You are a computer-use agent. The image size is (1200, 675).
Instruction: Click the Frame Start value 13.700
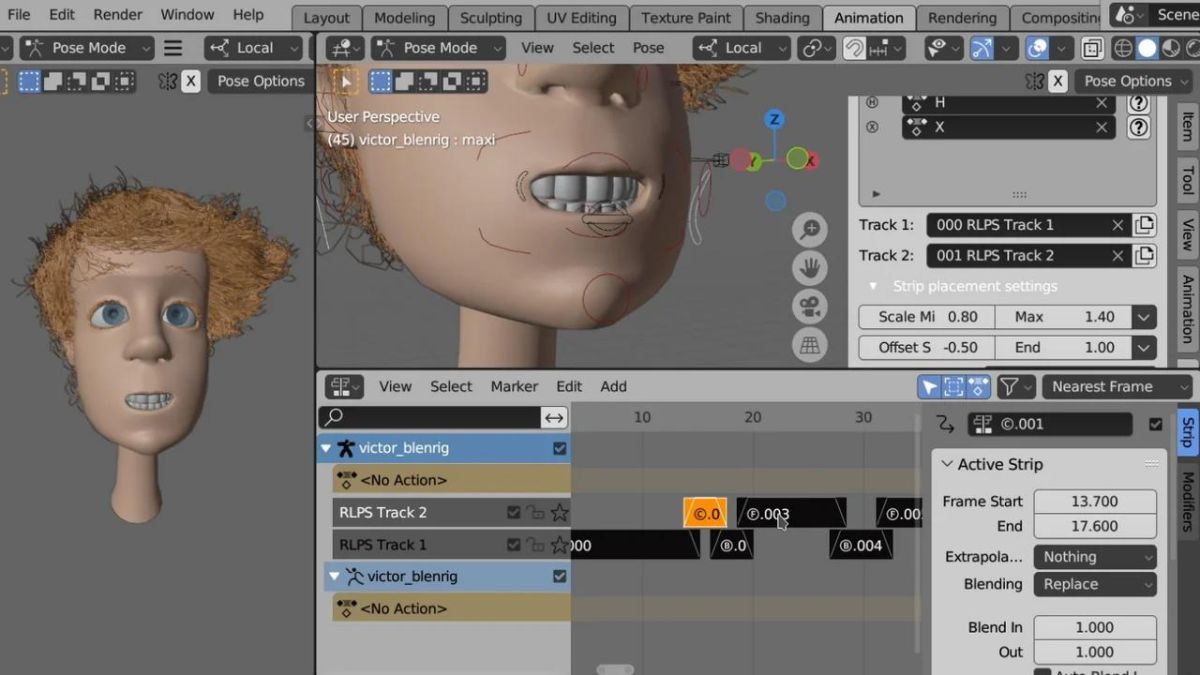[1095, 501]
